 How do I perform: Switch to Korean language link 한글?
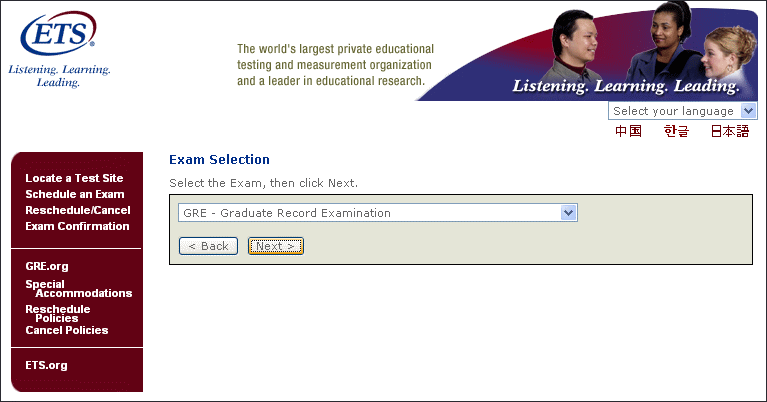click(676, 131)
